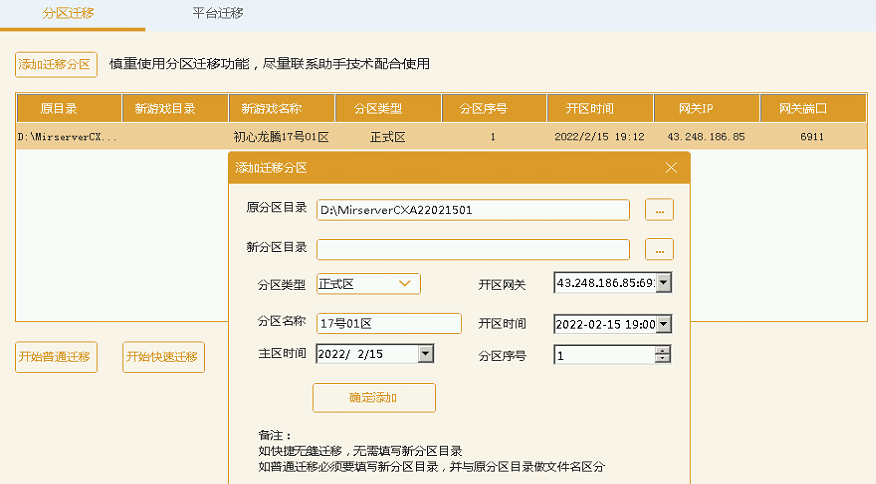Screen dimensions: 876x484
Task: Increase the 分区序号 value
Action: pyautogui.click(x=662, y=350)
